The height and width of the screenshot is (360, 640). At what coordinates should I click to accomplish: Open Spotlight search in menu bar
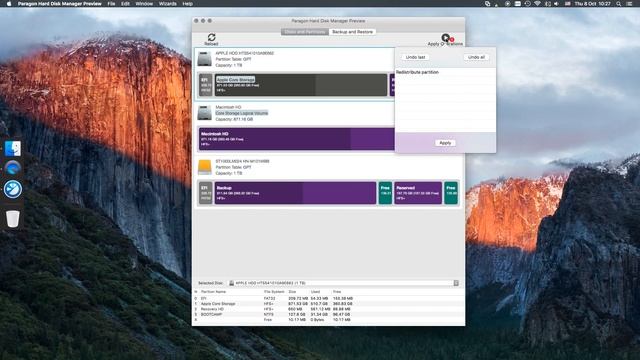pyautogui.click(x=619, y=4)
